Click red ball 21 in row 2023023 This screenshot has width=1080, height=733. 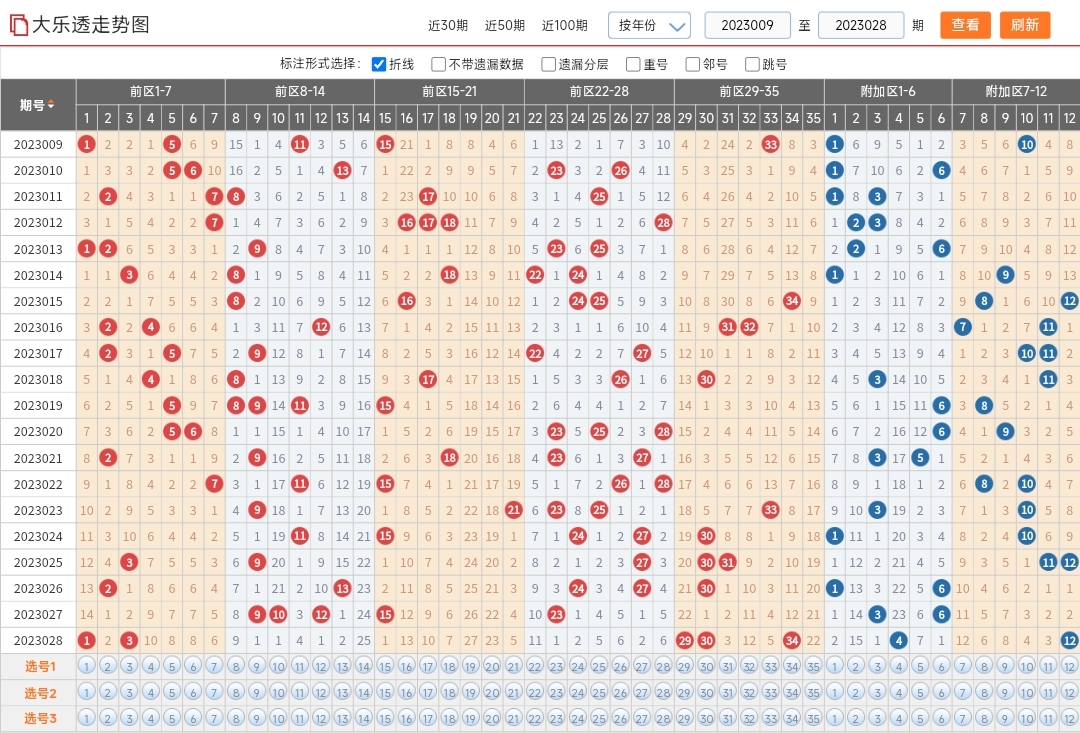coord(513,510)
